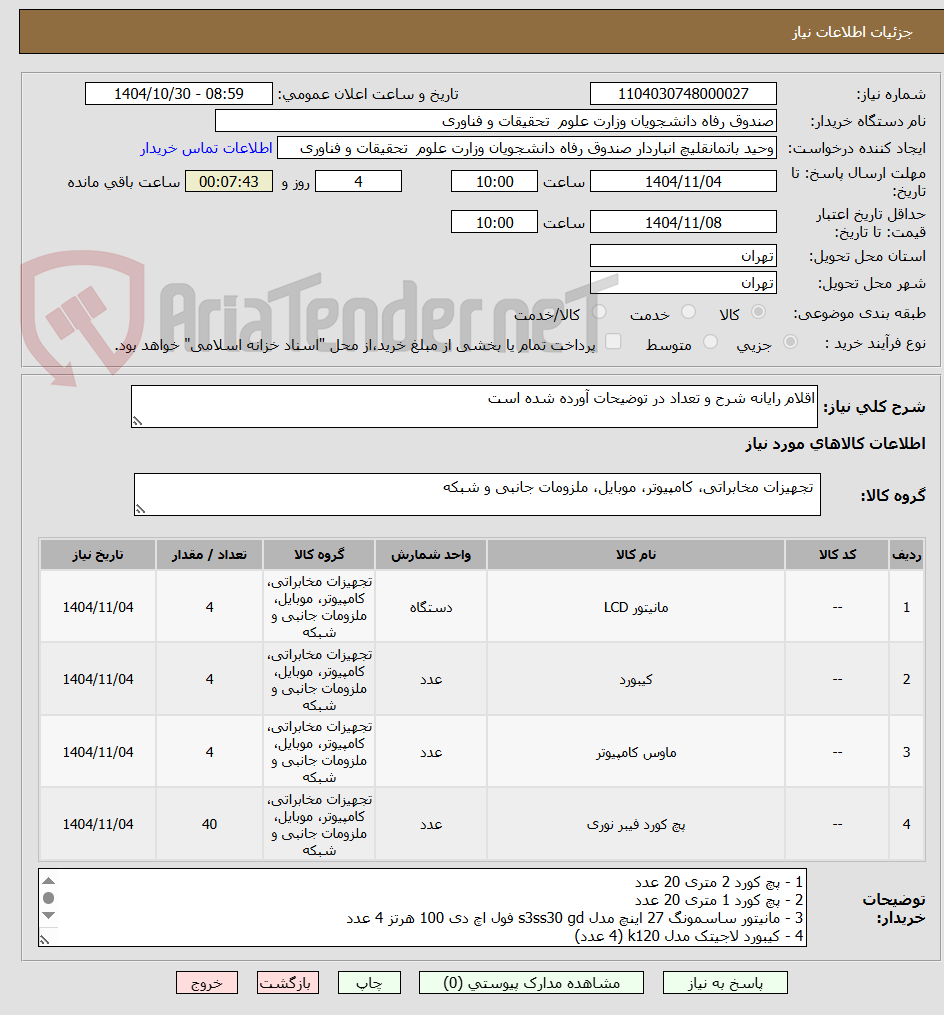Click the remaining time 00:07:43 field

[229, 182]
